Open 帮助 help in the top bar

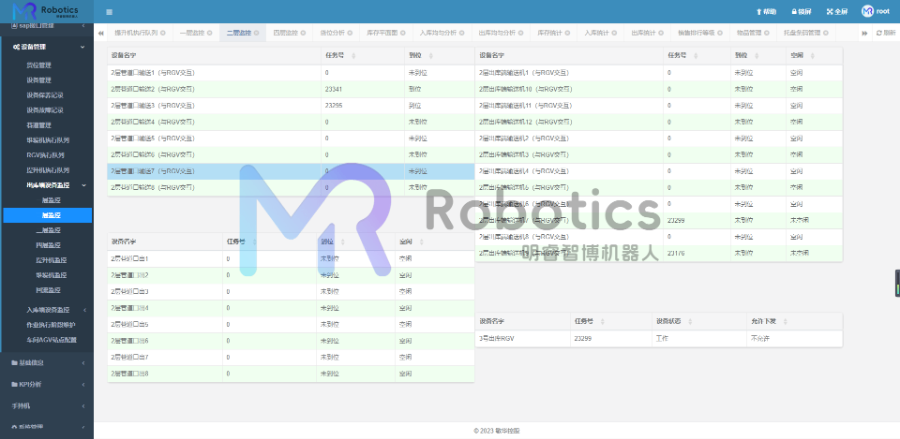pos(762,11)
